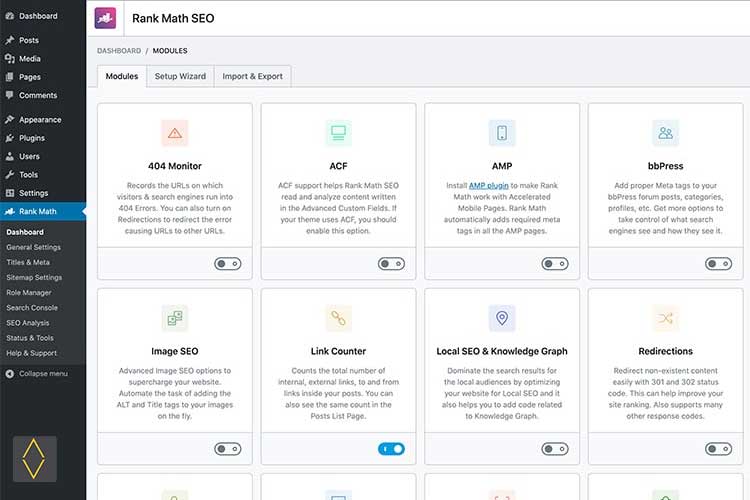This screenshot has width=750, height=500.
Task: Click the Comments bubble icon
Action: pos(9,95)
